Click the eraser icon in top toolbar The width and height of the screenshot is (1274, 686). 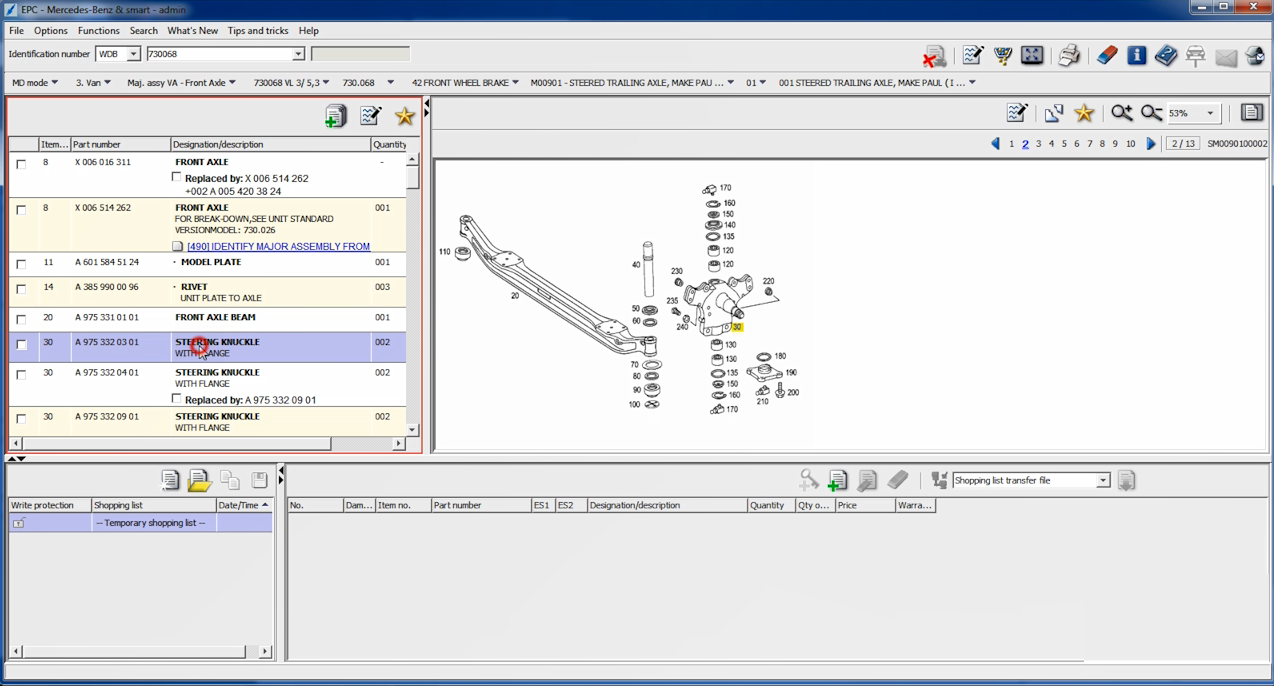1107,55
